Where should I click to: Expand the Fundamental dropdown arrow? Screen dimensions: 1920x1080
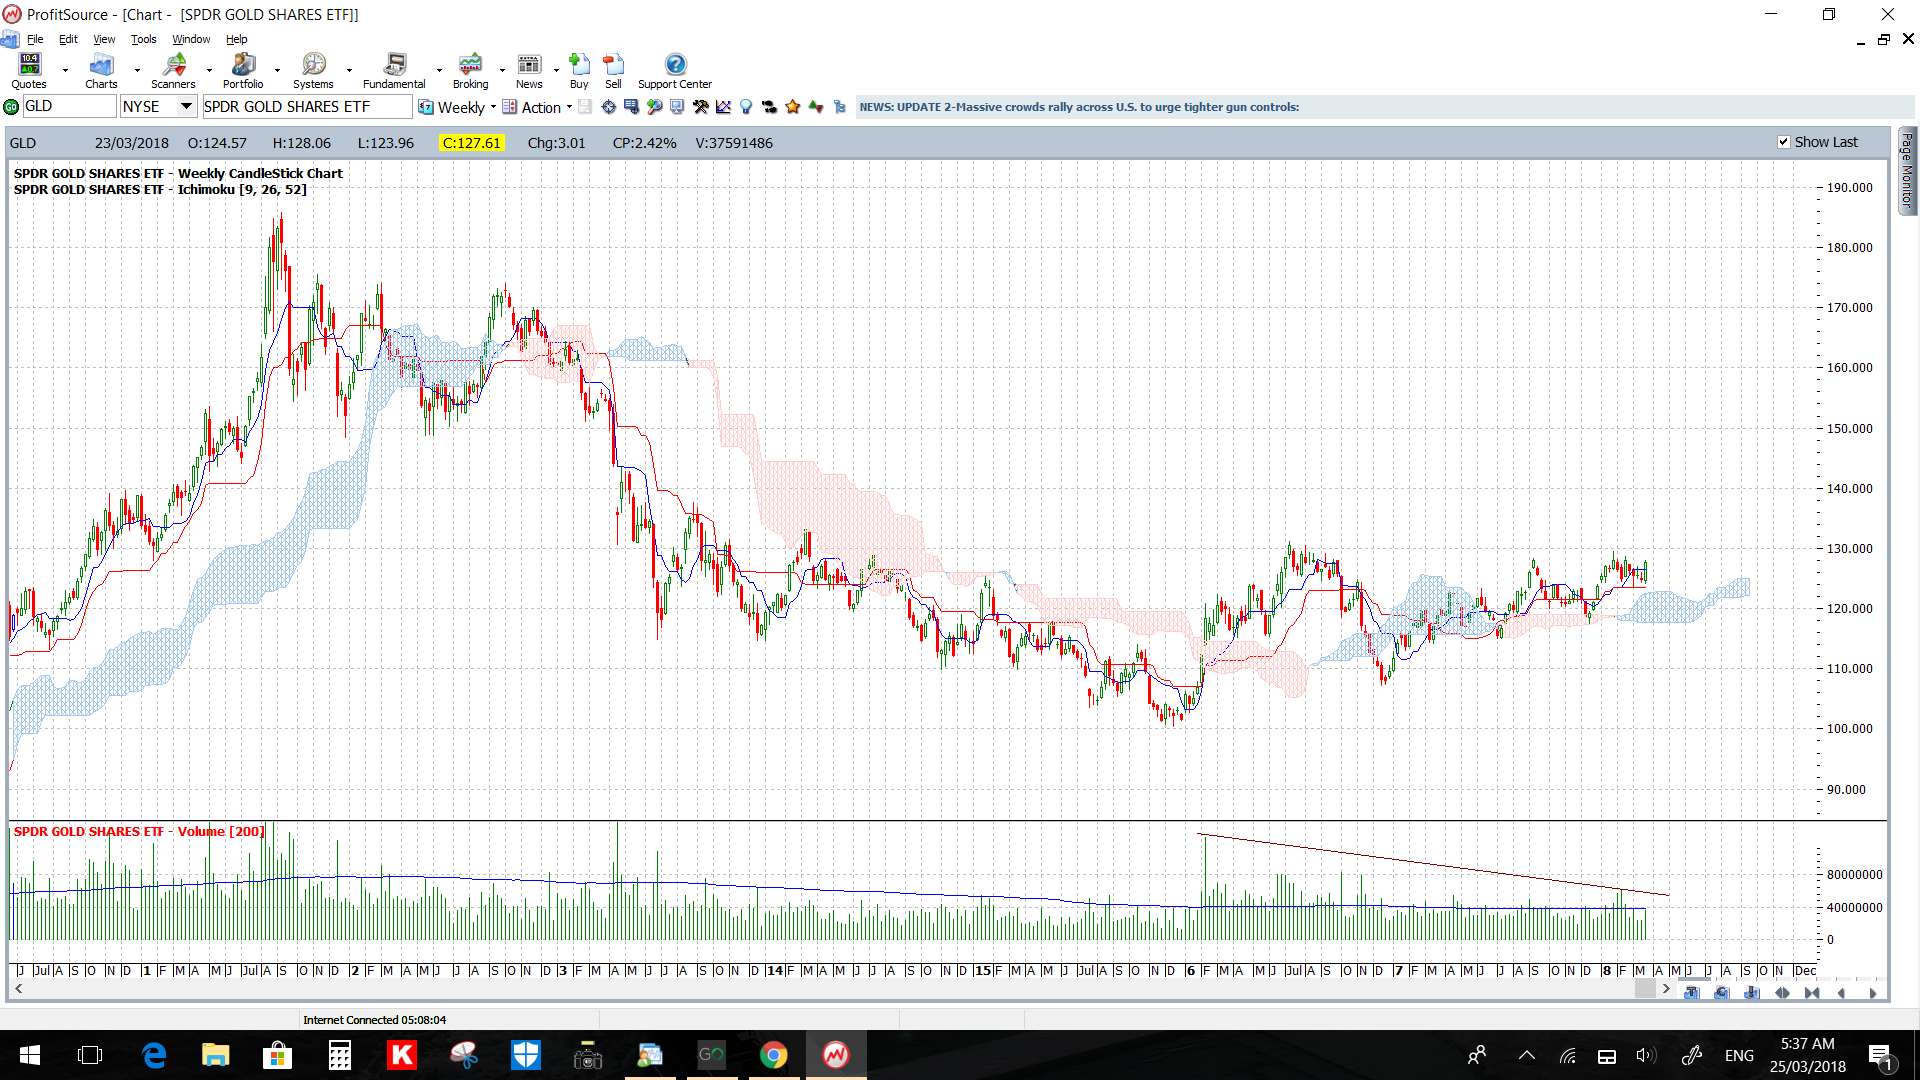click(x=439, y=71)
